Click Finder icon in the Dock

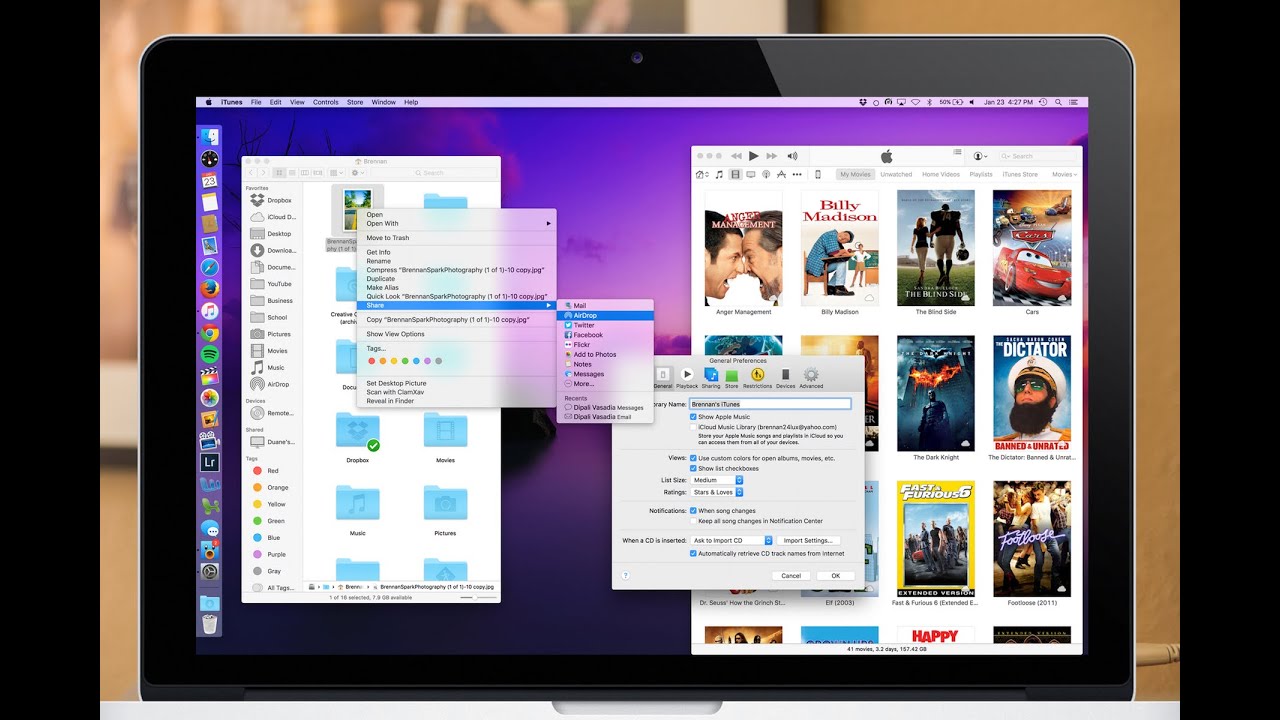coord(209,137)
